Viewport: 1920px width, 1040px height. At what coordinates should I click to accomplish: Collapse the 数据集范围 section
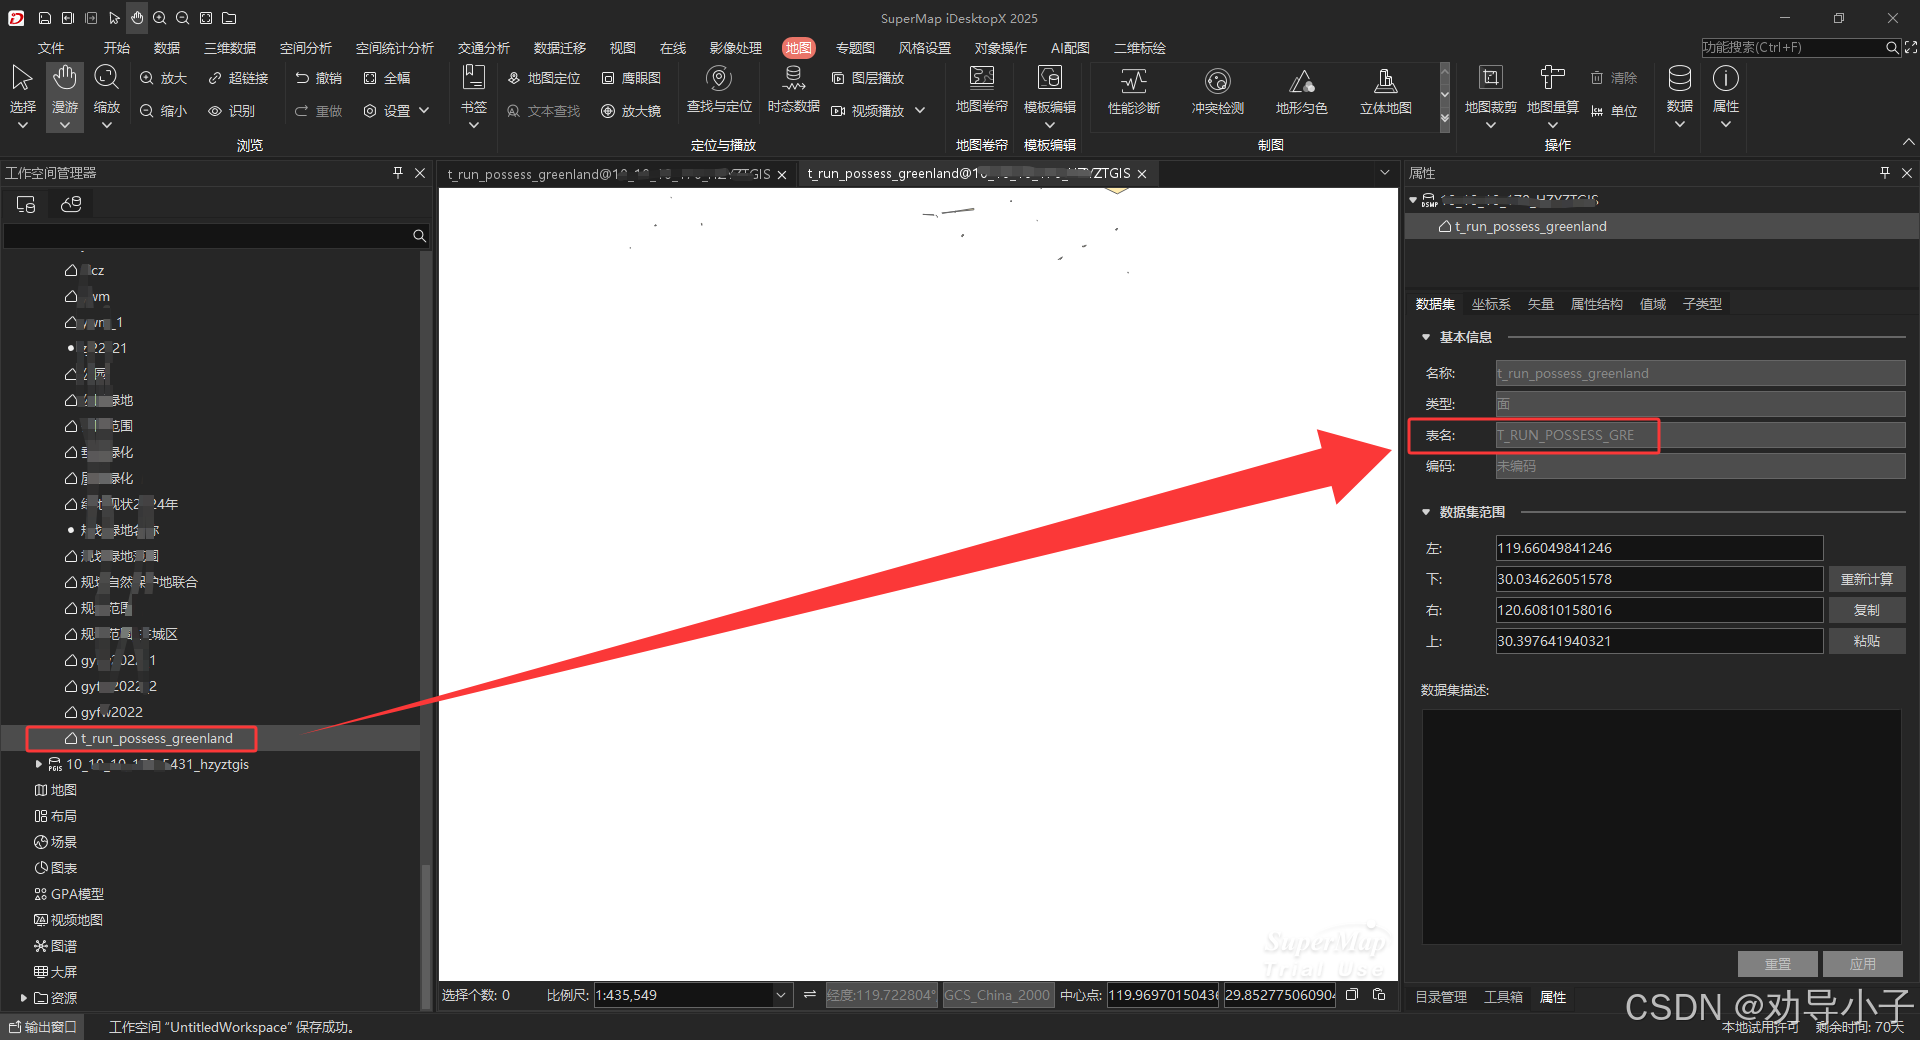point(1426,512)
